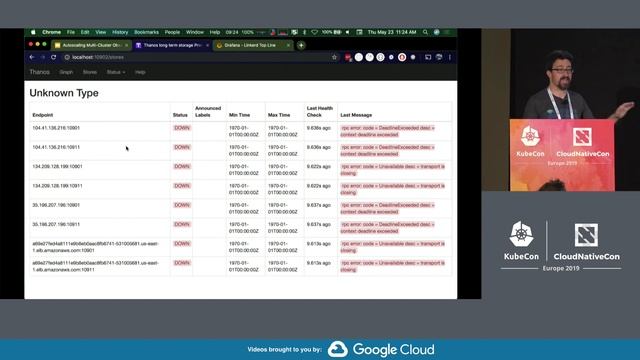Image resolution: width=640 pixels, height=360 pixels.
Task: Open the View menu
Action: pyautogui.click(x=101, y=32)
